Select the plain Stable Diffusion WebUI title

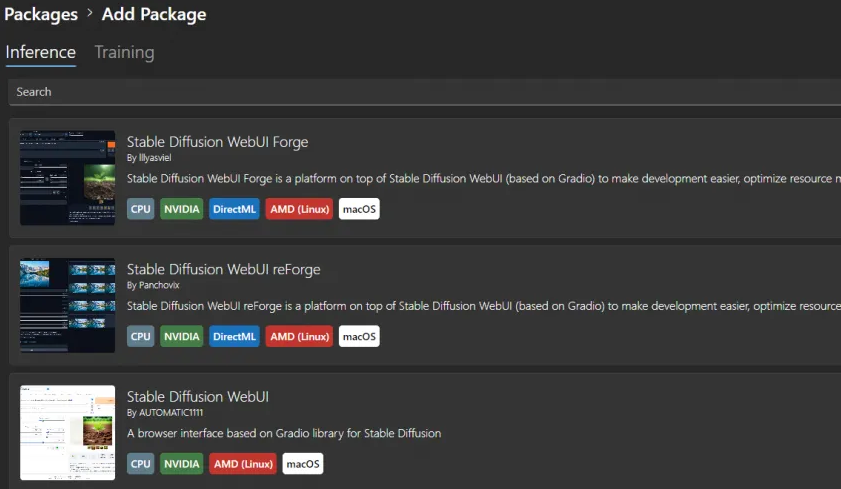pyautogui.click(x=198, y=396)
